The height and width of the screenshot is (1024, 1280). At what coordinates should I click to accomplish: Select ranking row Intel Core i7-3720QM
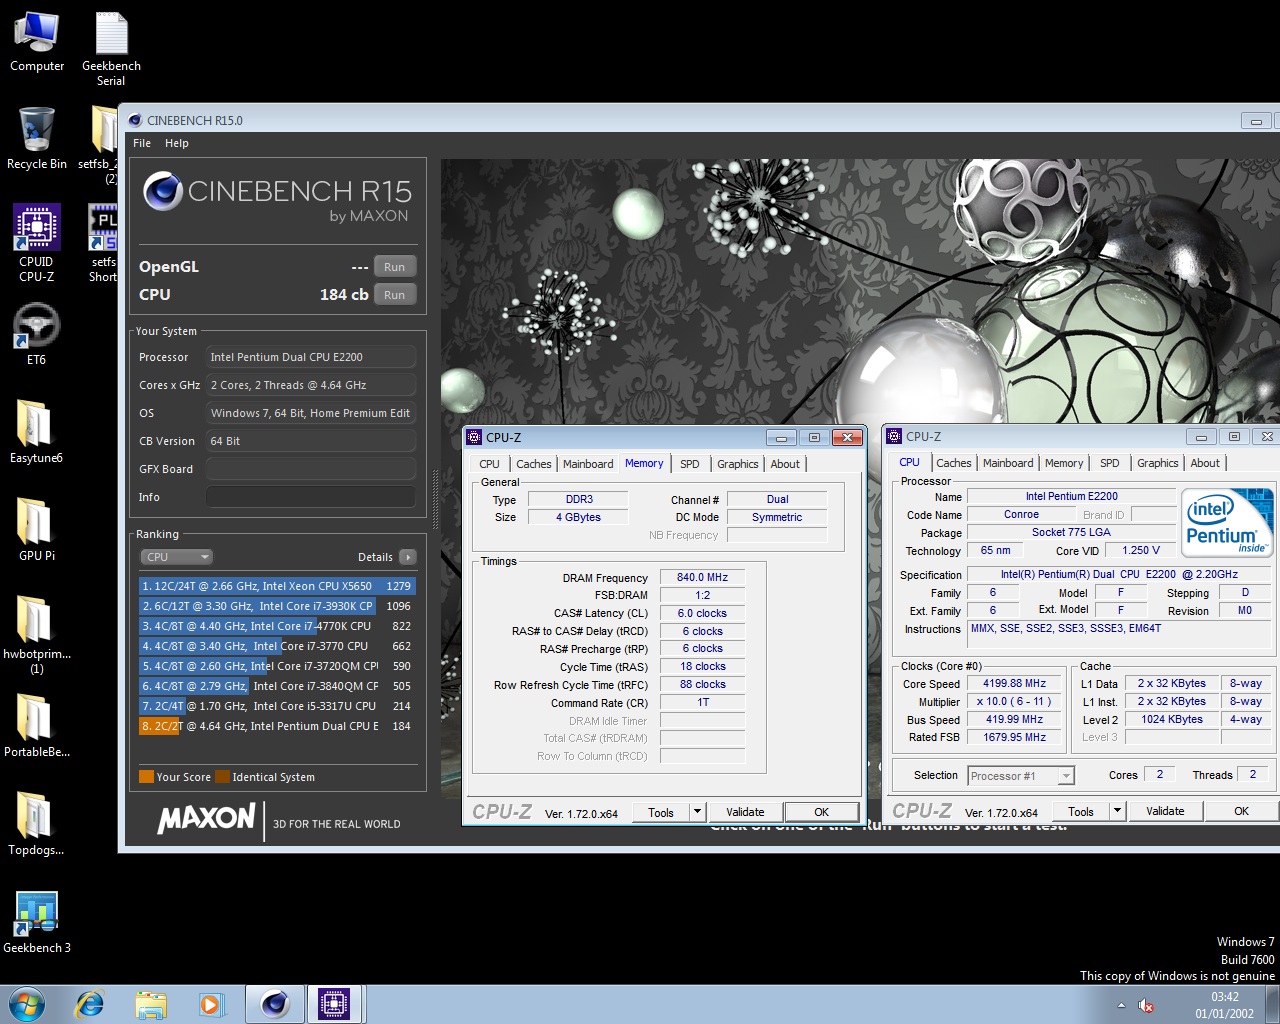277,666
